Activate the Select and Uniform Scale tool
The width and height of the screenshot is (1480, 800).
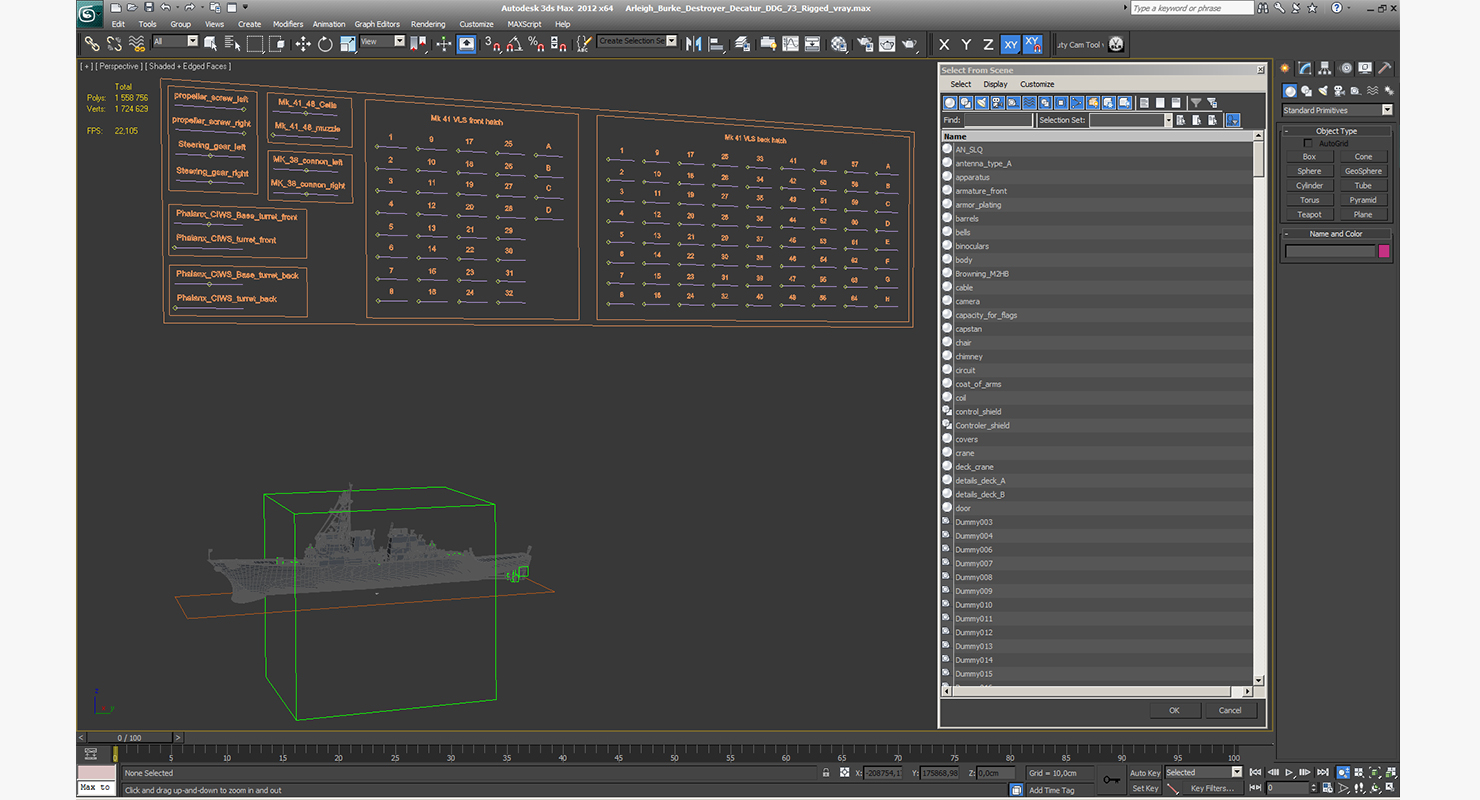(x=347, y=44)
